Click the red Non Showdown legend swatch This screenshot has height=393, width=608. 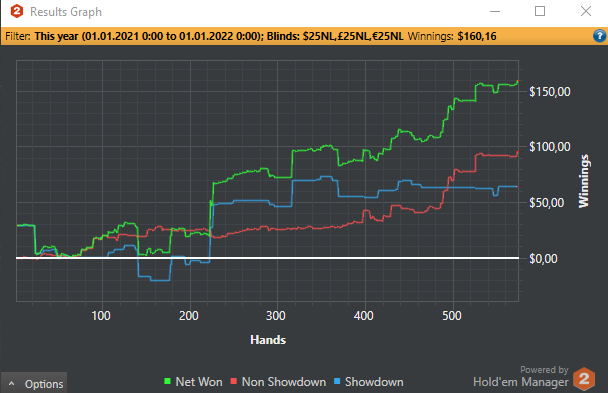(233, 381)
